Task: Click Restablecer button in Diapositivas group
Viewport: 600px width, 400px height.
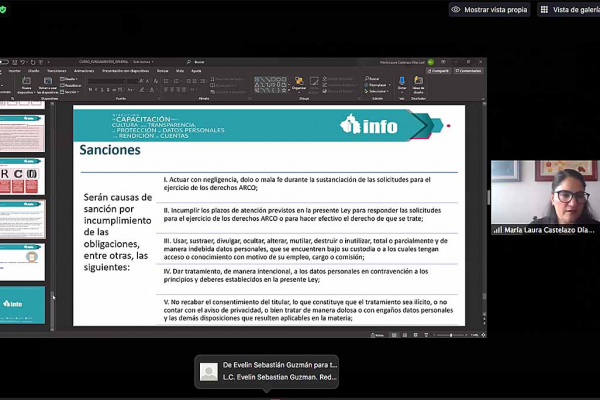Action: coord(71,85)
